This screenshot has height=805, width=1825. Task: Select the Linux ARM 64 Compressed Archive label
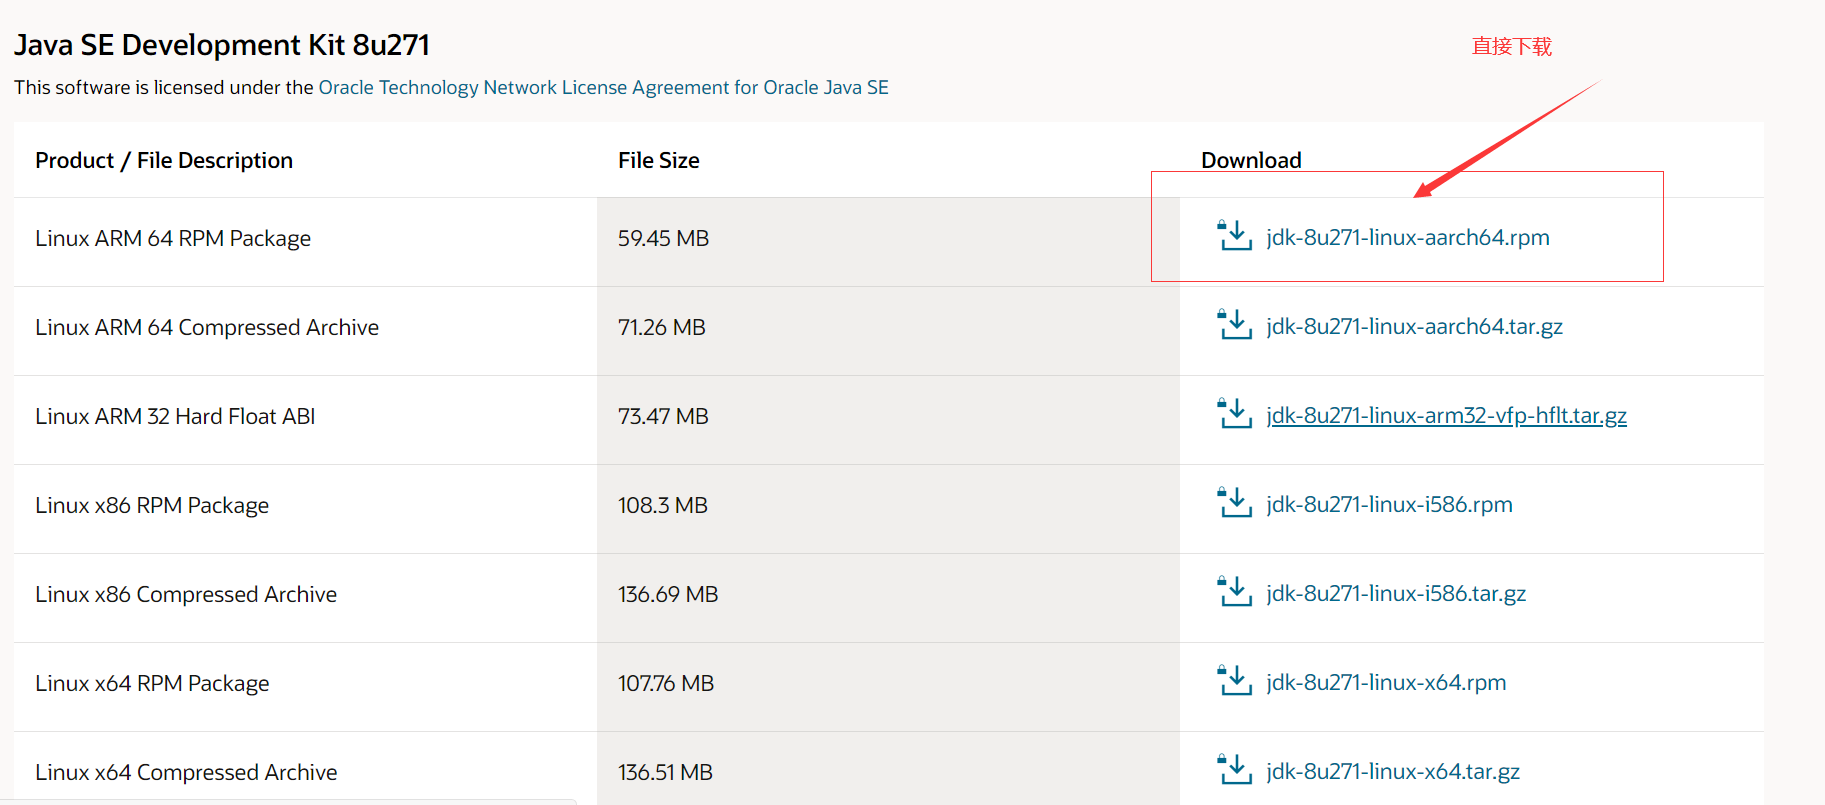[x=207, y=327]
